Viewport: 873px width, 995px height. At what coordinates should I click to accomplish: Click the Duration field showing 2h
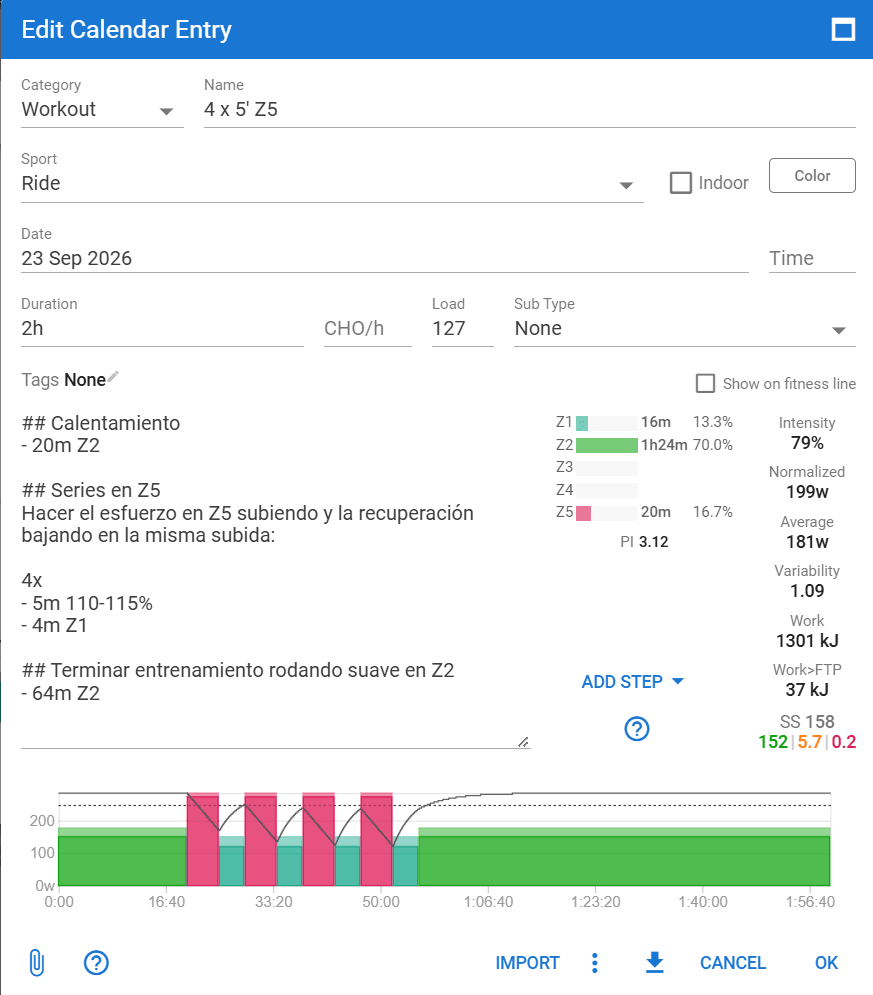[x=162, y=329]
